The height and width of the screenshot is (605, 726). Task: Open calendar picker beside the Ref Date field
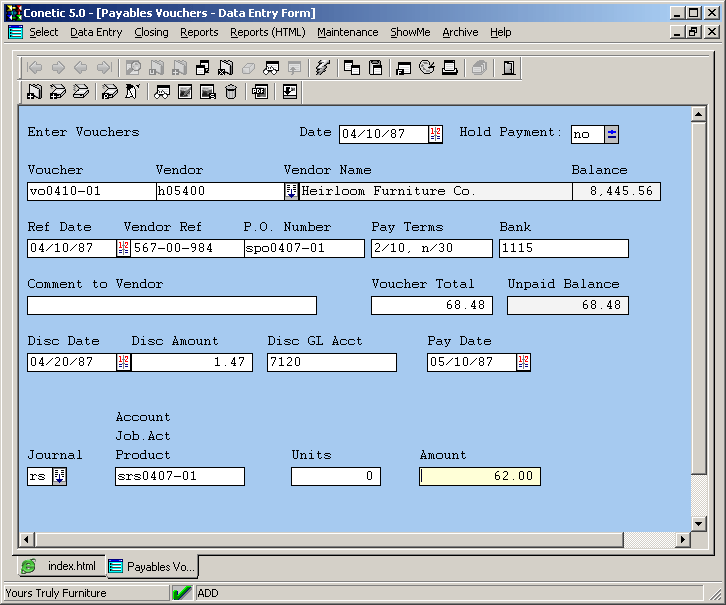point(123,248)
